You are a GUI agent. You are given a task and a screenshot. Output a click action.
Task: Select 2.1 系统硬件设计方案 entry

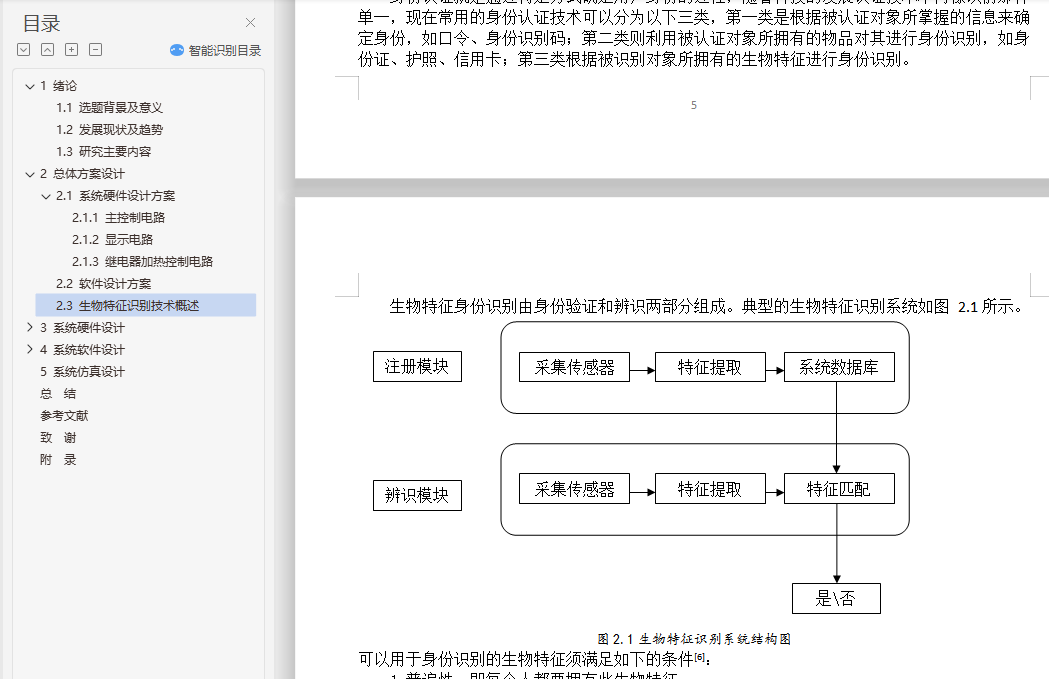point(115,196)
